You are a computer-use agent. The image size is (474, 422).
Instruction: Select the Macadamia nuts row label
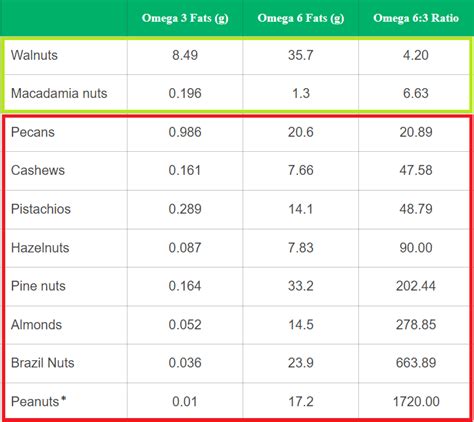point(59,93)
